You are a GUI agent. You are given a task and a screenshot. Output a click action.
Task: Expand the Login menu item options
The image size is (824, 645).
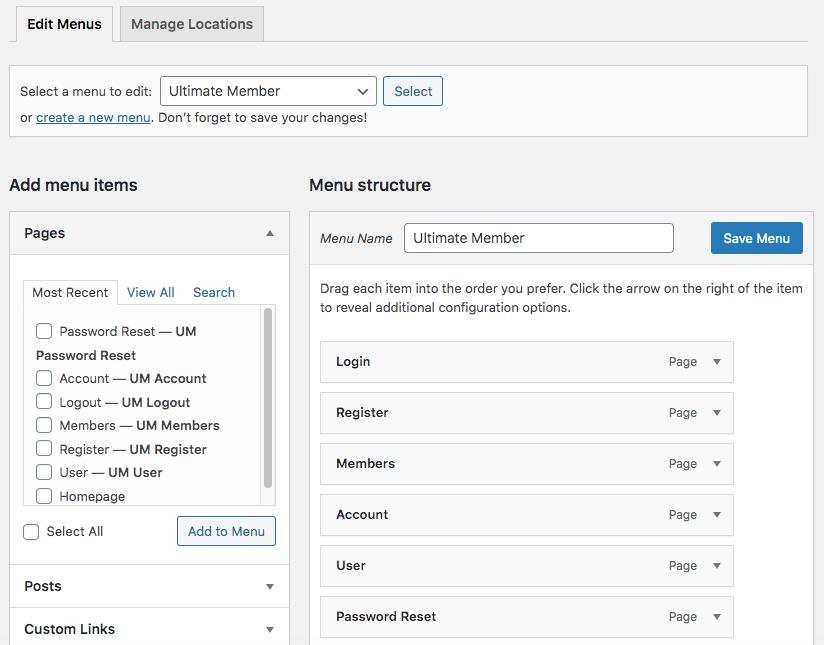717,362
